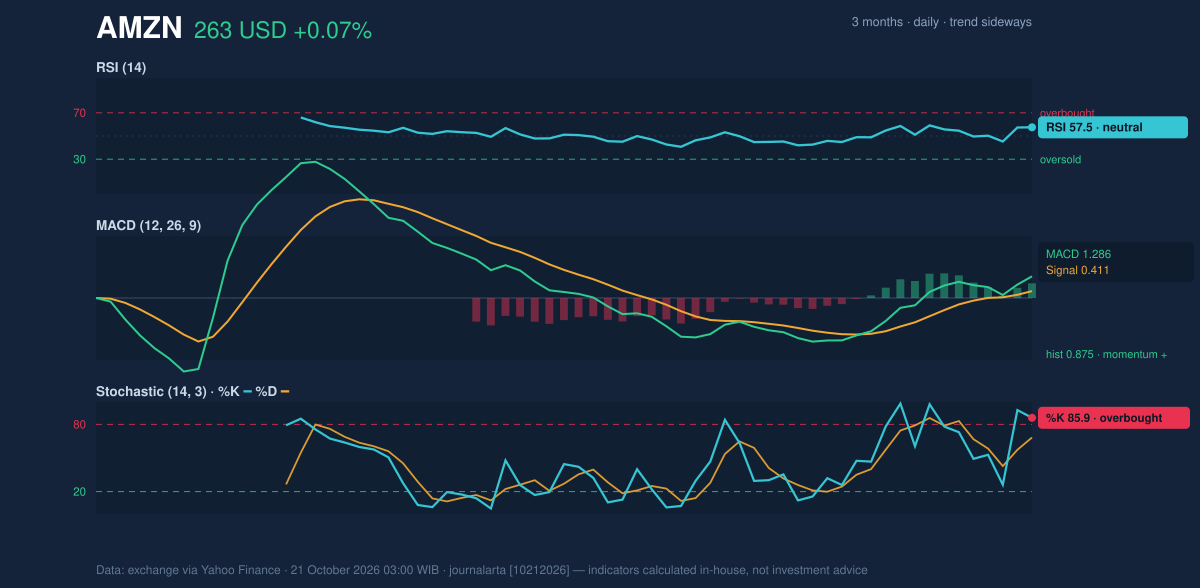Click the 'hist 0.875 · momentum +' label
This screenshot has width=1200, height=588.
(x=1106, y=354)
